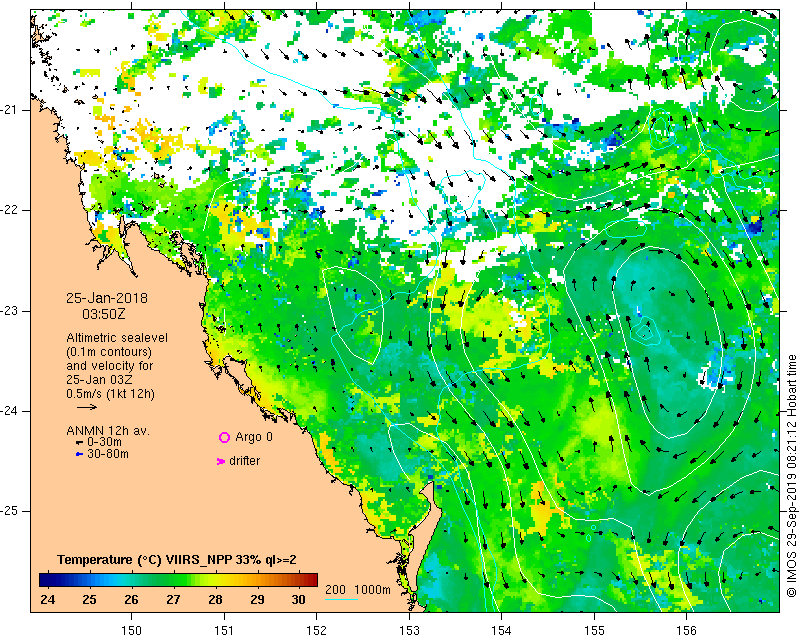Click the 'Argo 0' legend label
The width and height of the screenshot is (800, 640).
254,437
